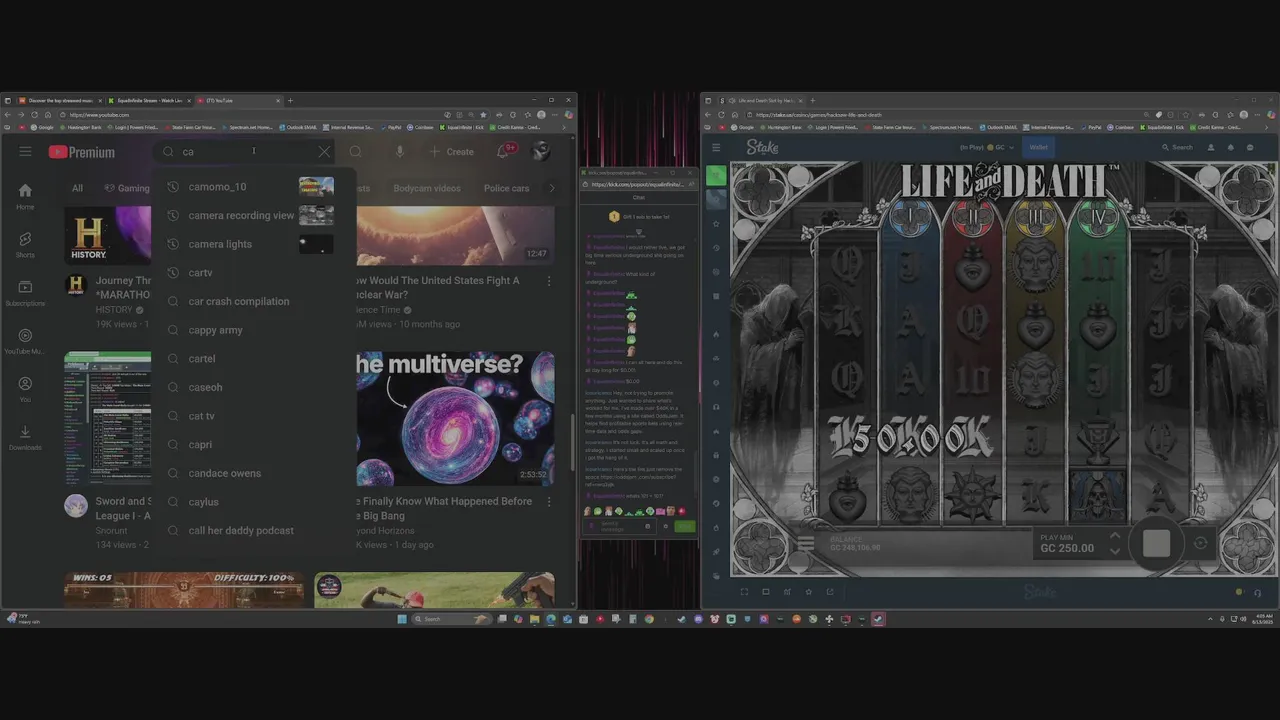Image resolution: width=1280 pixels, height=720 pixels.
Task: Start YouTube voice search with microphone
Action: coord(399,152)
